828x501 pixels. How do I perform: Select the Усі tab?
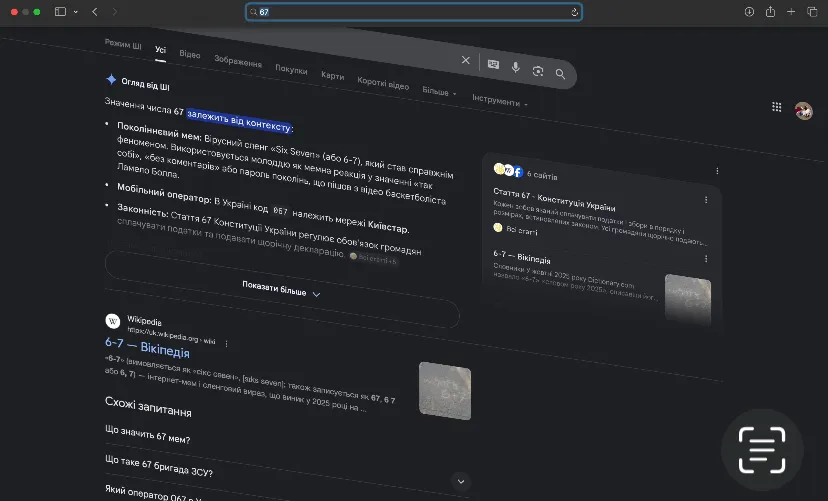click(x=161, y=50)
